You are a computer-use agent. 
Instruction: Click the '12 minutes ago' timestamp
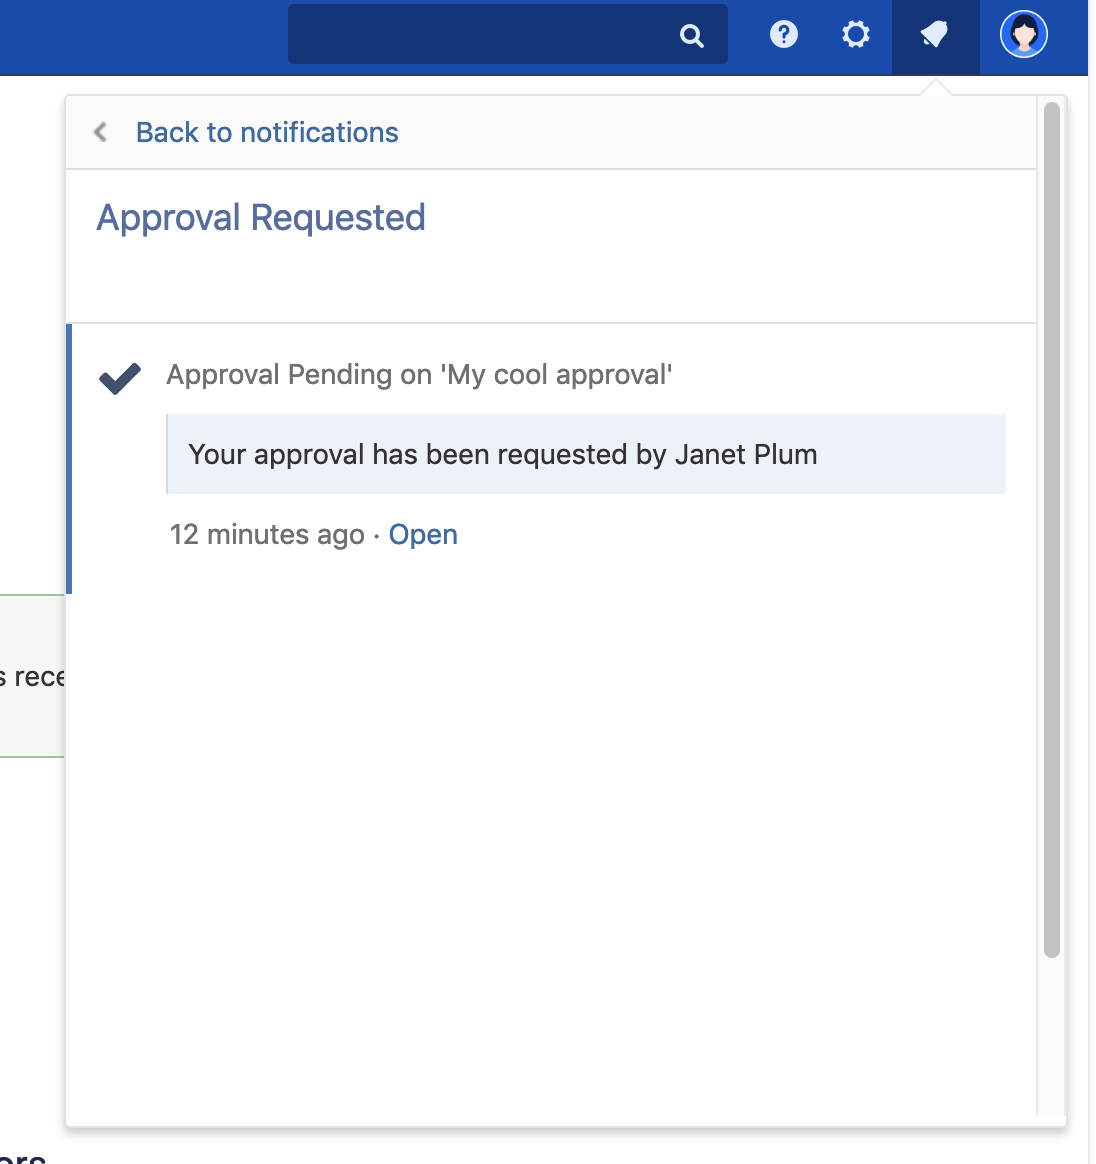pyautogui.click(x=267, y=535)
